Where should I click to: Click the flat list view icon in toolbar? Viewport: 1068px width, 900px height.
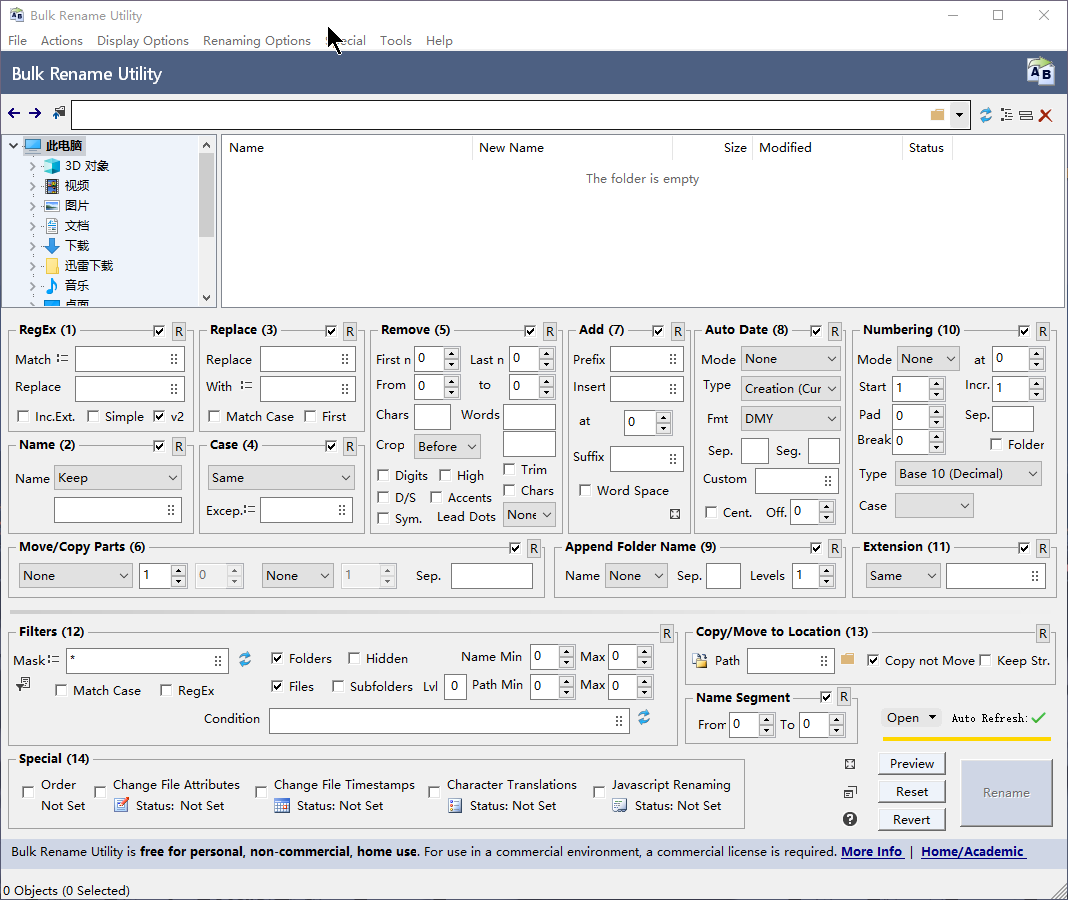pos(1026,116)
